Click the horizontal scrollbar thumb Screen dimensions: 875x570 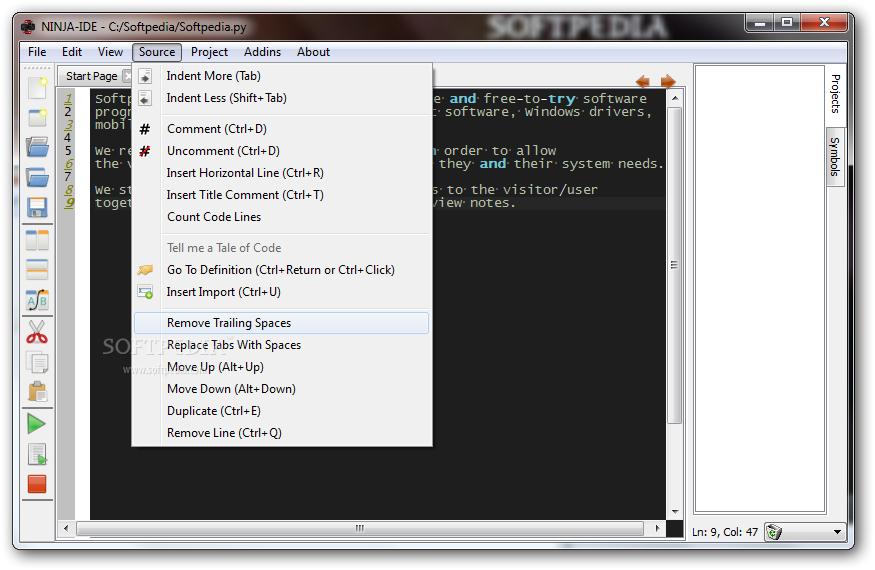pyautogui.click(x=360, y=528)
